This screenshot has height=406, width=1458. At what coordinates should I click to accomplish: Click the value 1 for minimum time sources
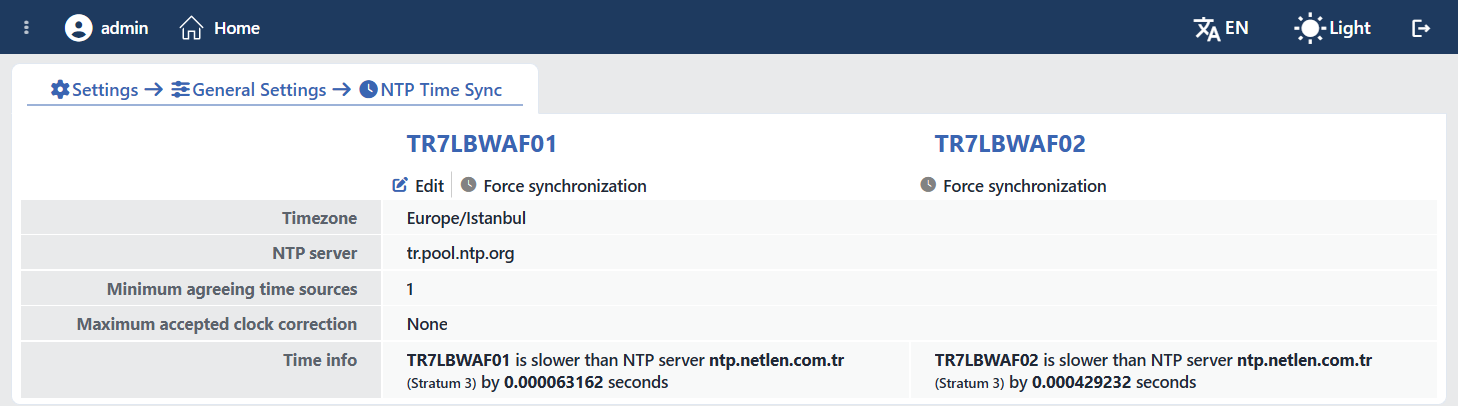click(x=410, y=289)
